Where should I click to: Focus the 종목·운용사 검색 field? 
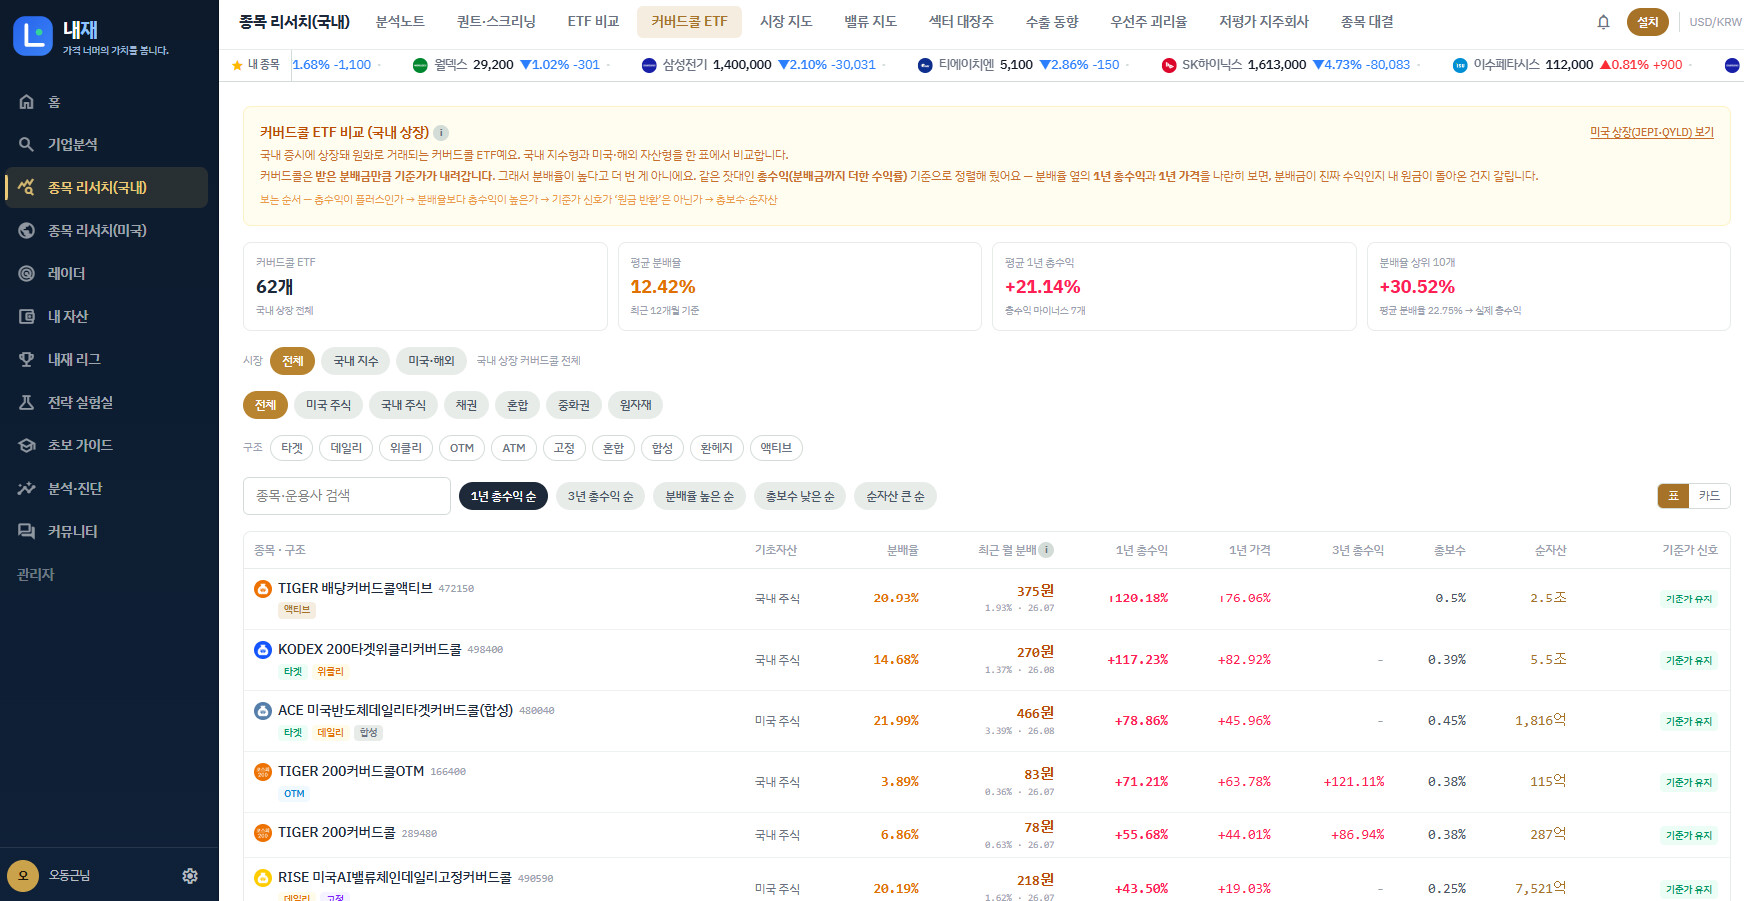pyautogui.click(x=347, y=496)
